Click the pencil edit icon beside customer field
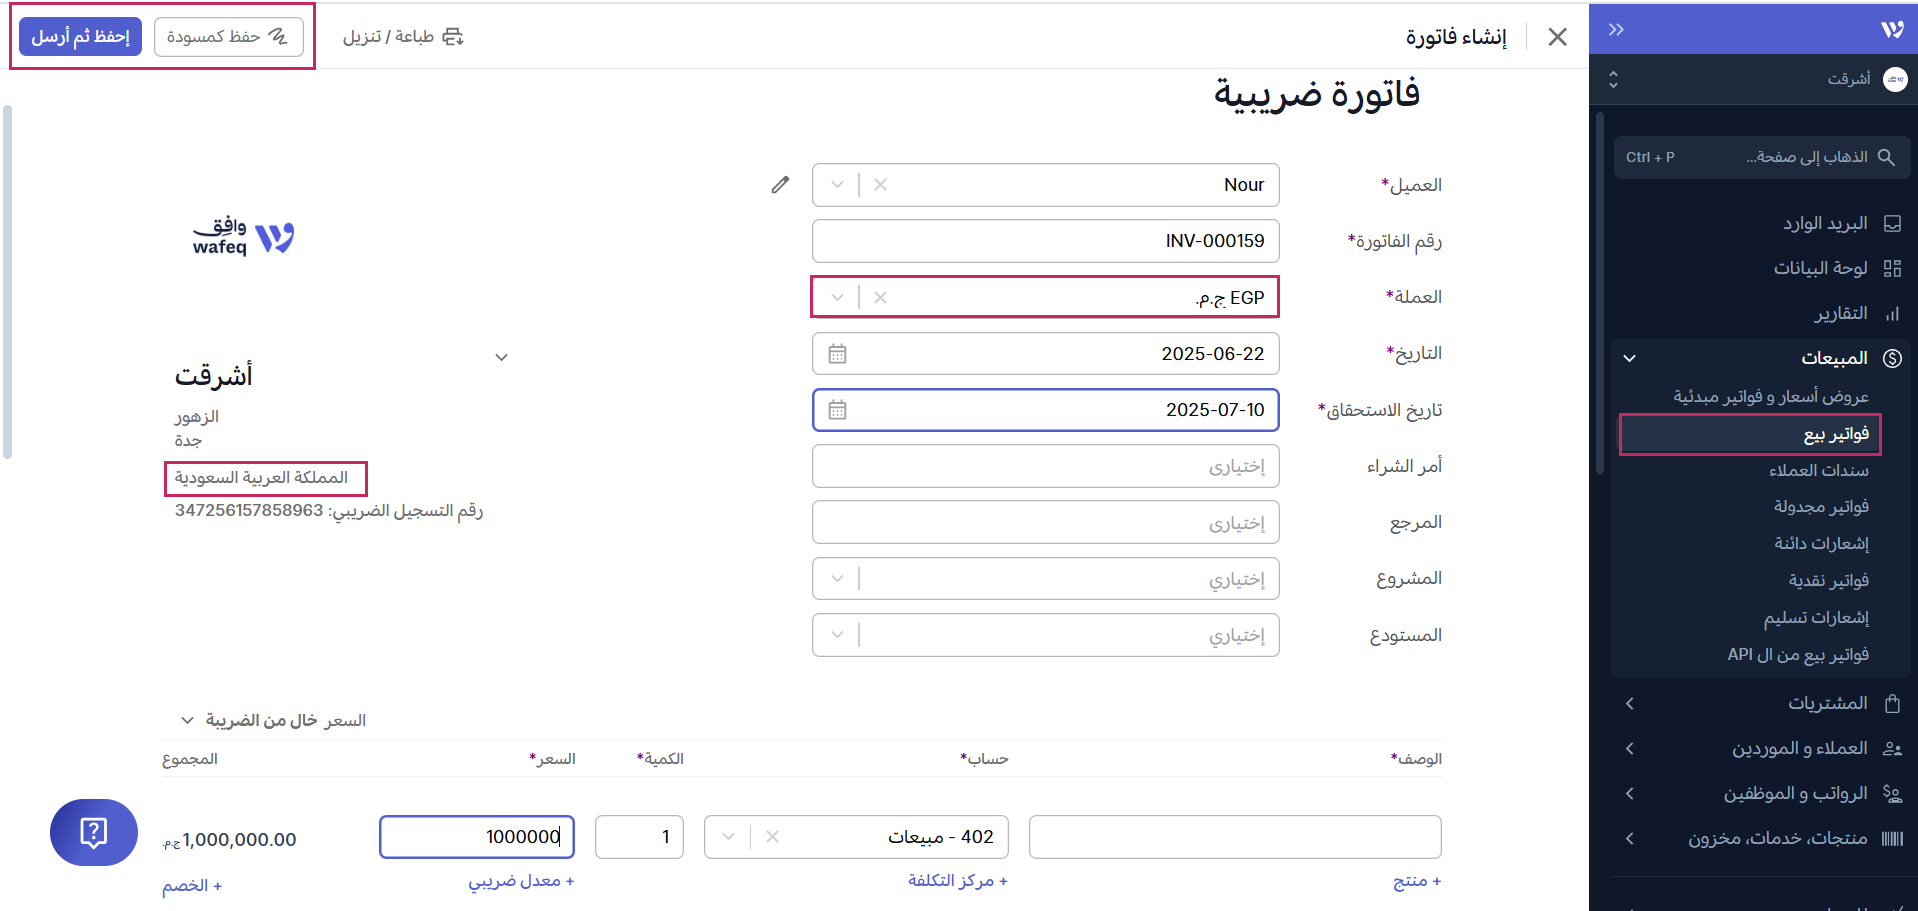This screenshot has width=1918, height=911. 780,185
